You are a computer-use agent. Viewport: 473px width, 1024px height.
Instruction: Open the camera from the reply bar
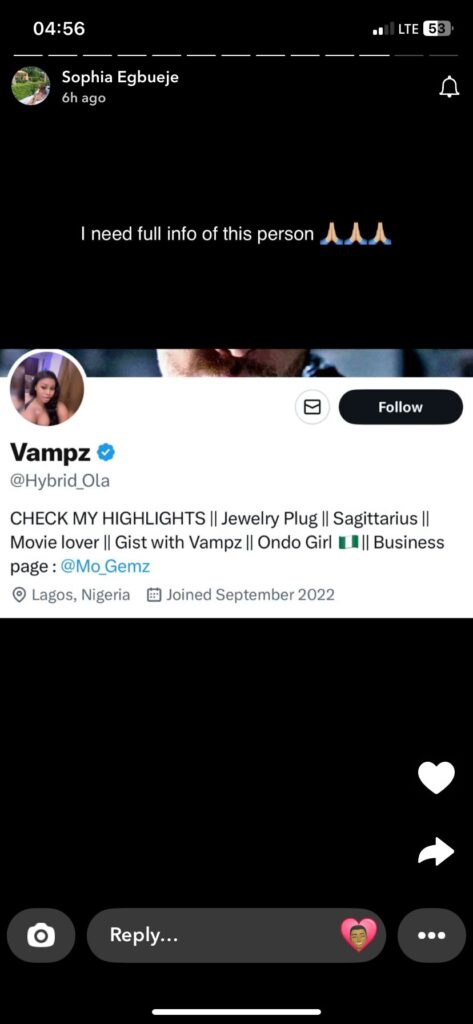(x=41, y=935)
